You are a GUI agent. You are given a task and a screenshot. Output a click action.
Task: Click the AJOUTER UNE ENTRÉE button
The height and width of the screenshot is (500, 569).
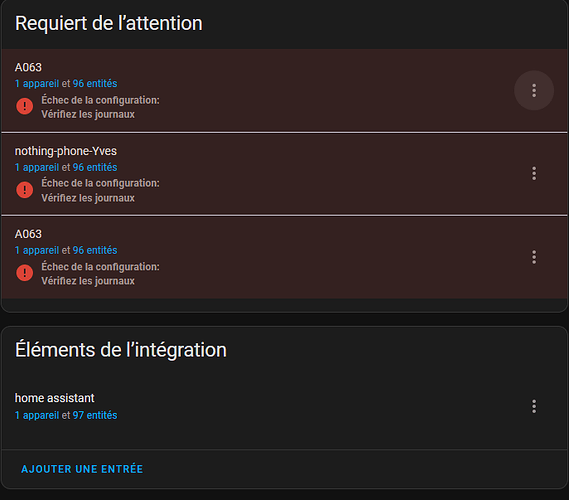tap(82, 469)
